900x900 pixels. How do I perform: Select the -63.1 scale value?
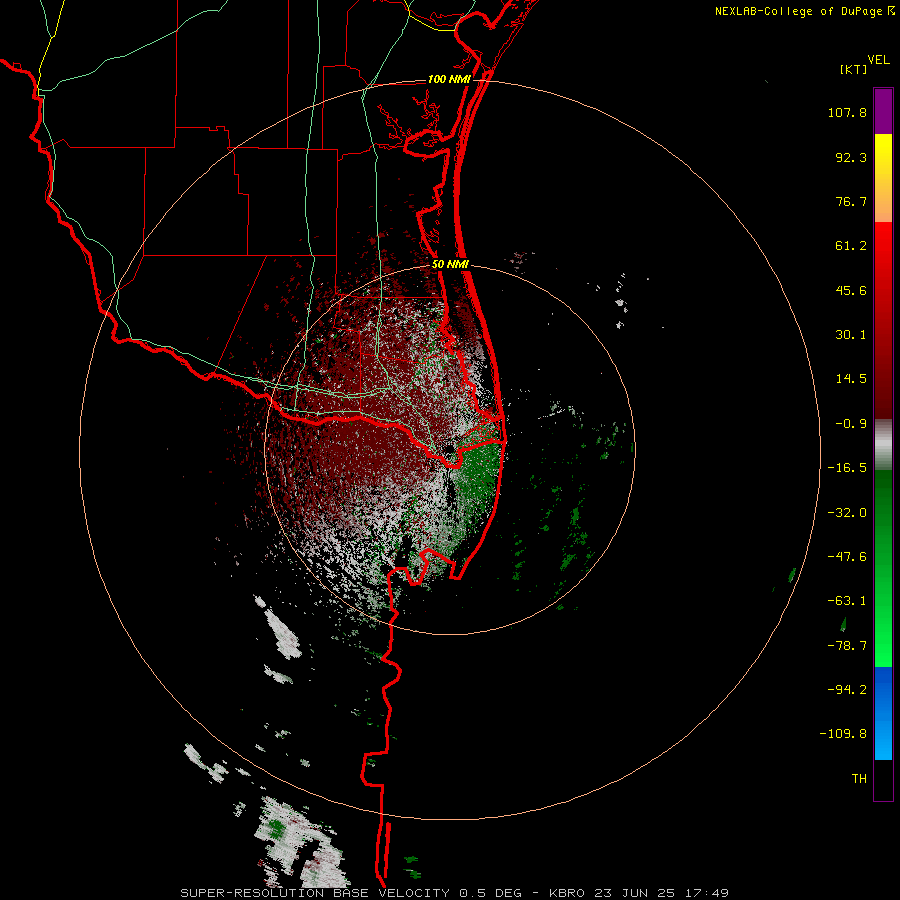847,601
